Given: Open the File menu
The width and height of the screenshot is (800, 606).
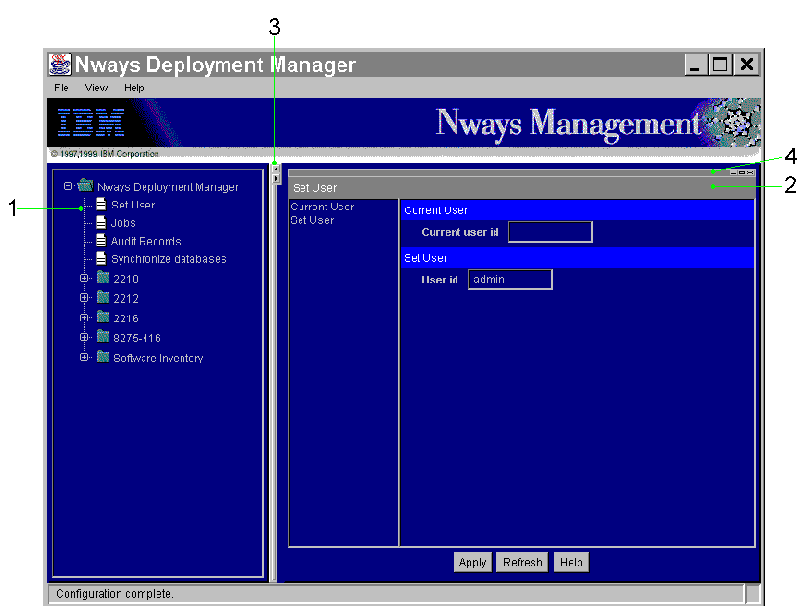Looking at the screenshot, I should pos(62,88).
